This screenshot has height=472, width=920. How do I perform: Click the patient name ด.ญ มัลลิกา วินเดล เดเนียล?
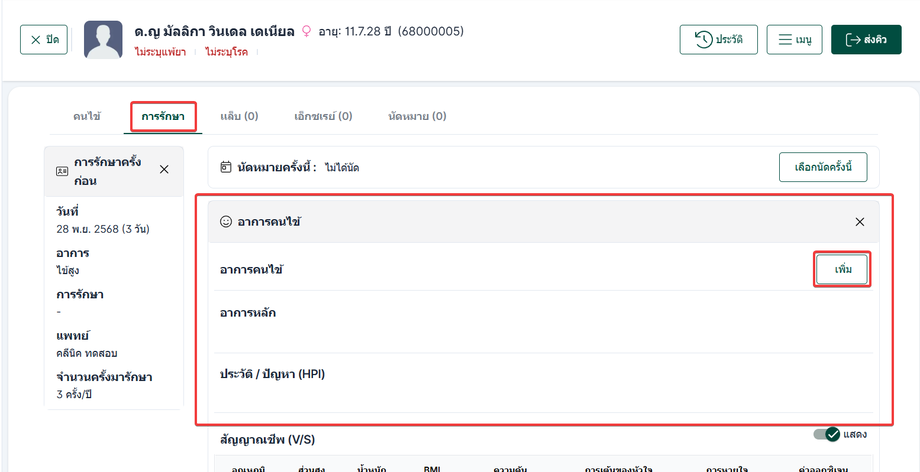(x=214, y=31)
